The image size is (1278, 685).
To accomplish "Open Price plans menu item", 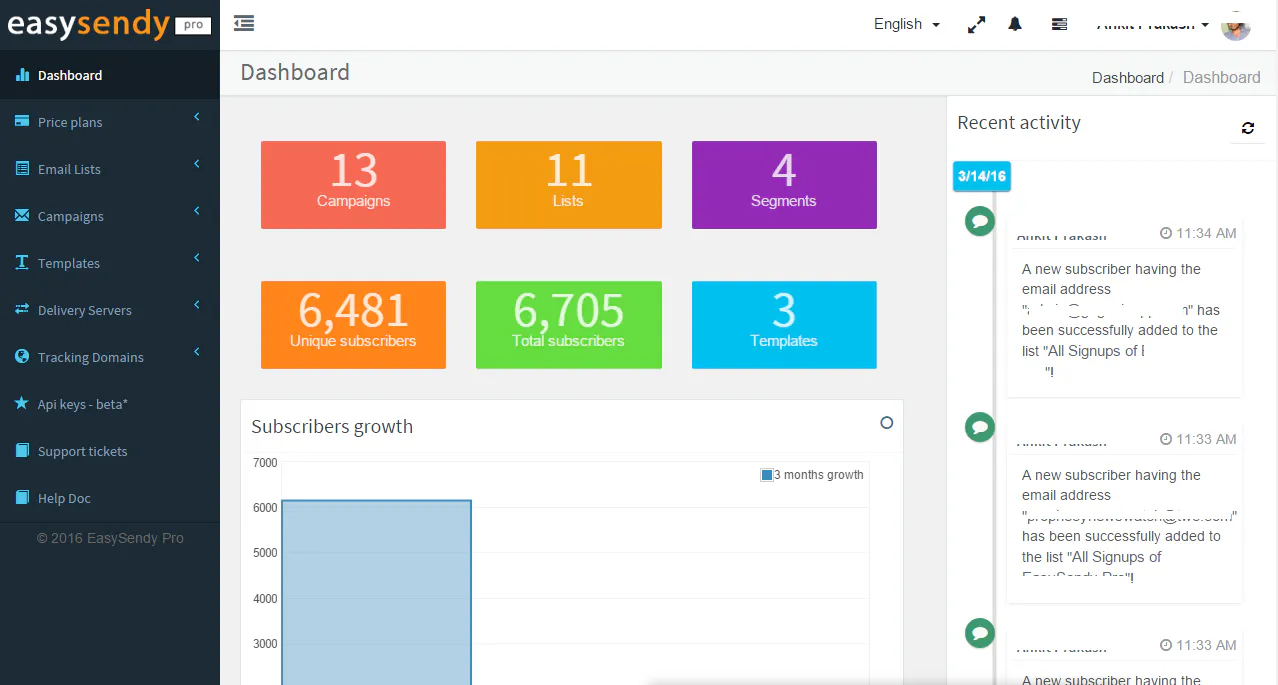I will pyautogui.click(x=110, y=122).
